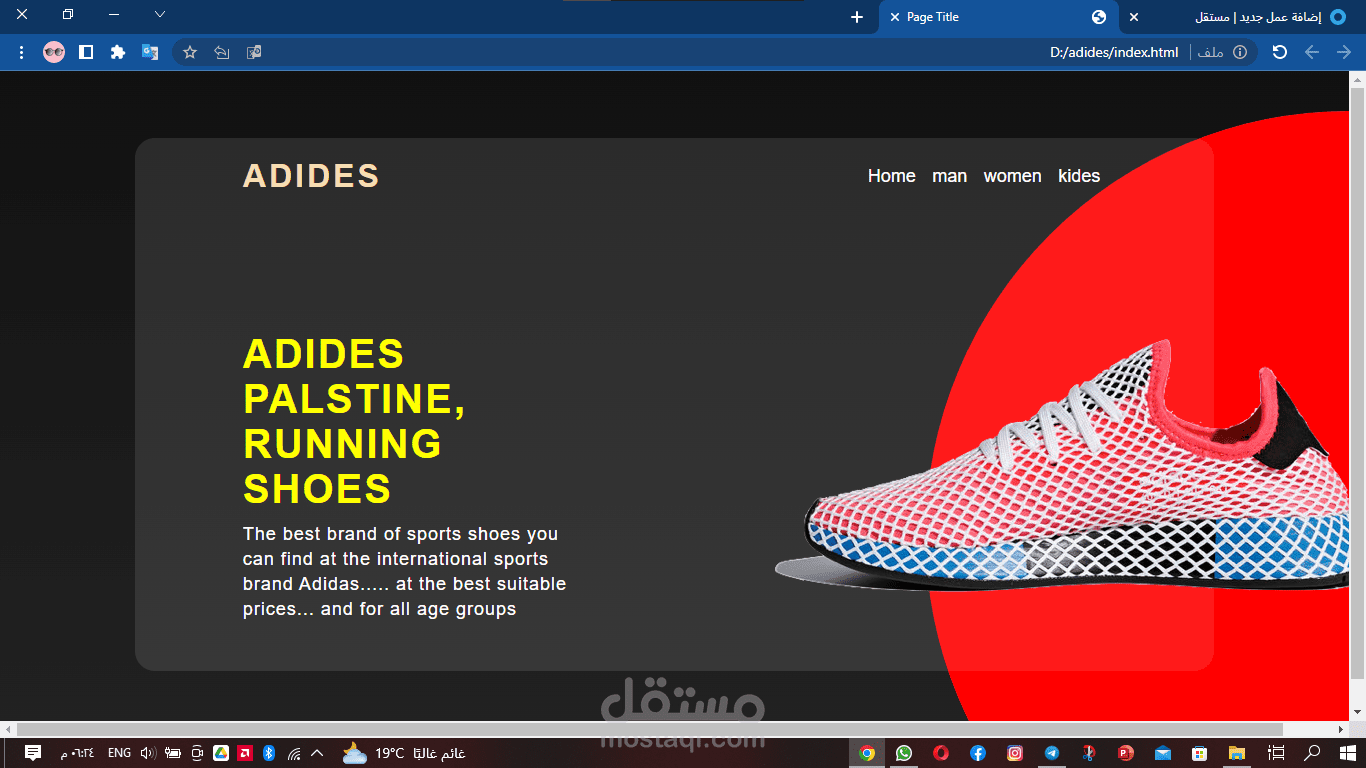The image size is (1366, 768).
Task: Open Windows taskbar search
Action: [x=1312, y=753]
